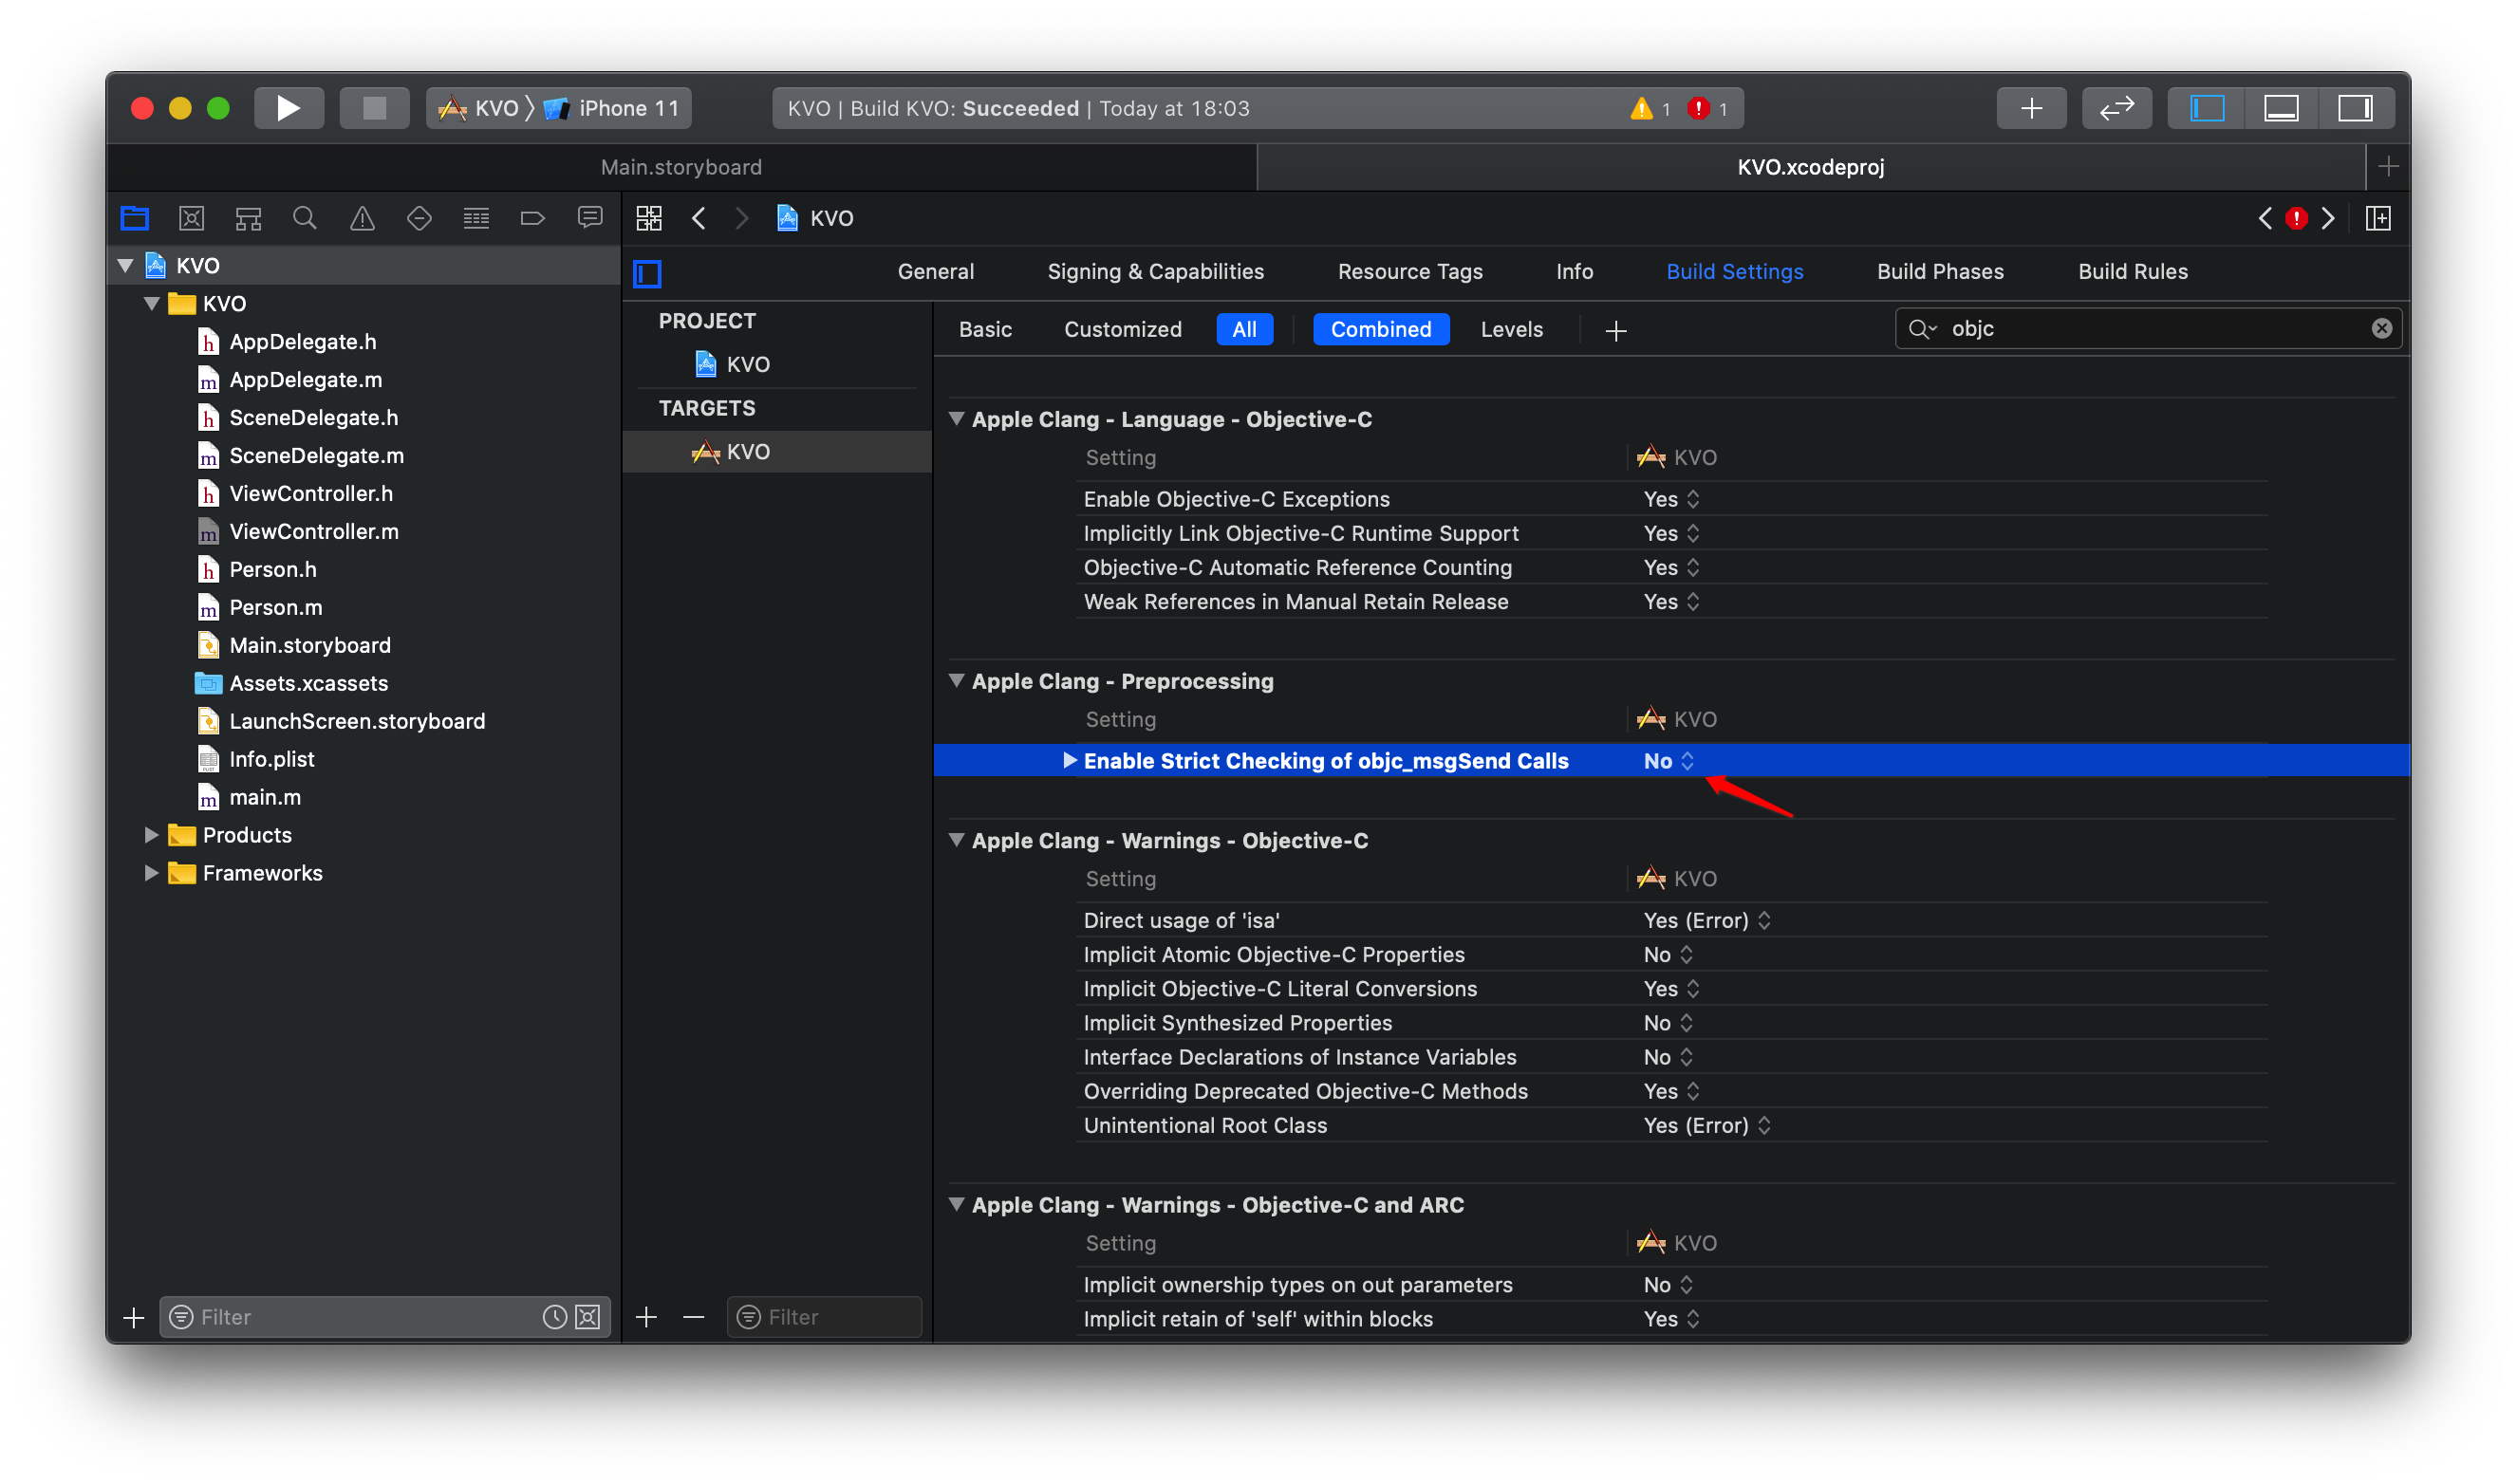Open the Find navigator magnifier icon
Screen dimensions: 2517x1484
(x=305, y=218)
